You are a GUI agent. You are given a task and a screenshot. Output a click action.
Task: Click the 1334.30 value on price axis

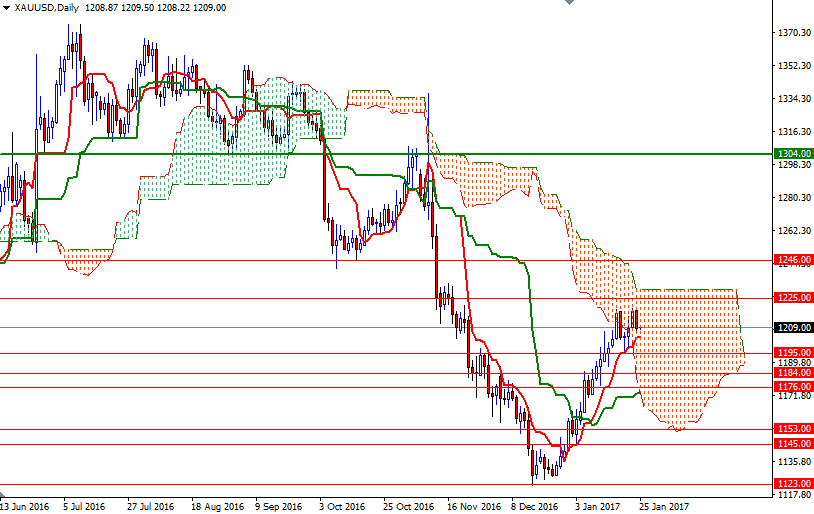coord(793,99)
